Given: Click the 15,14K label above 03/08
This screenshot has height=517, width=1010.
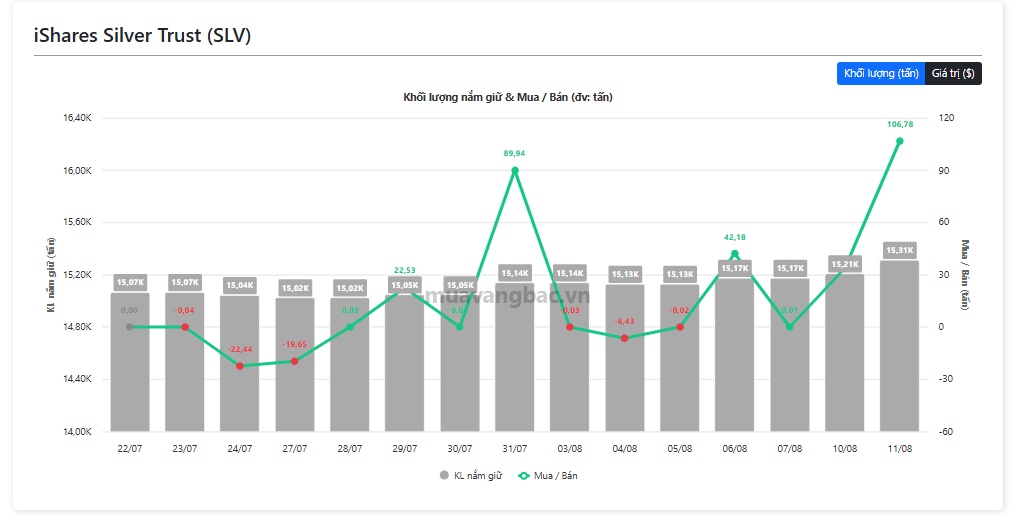Looking at the screenshot, I should point(569,273).
